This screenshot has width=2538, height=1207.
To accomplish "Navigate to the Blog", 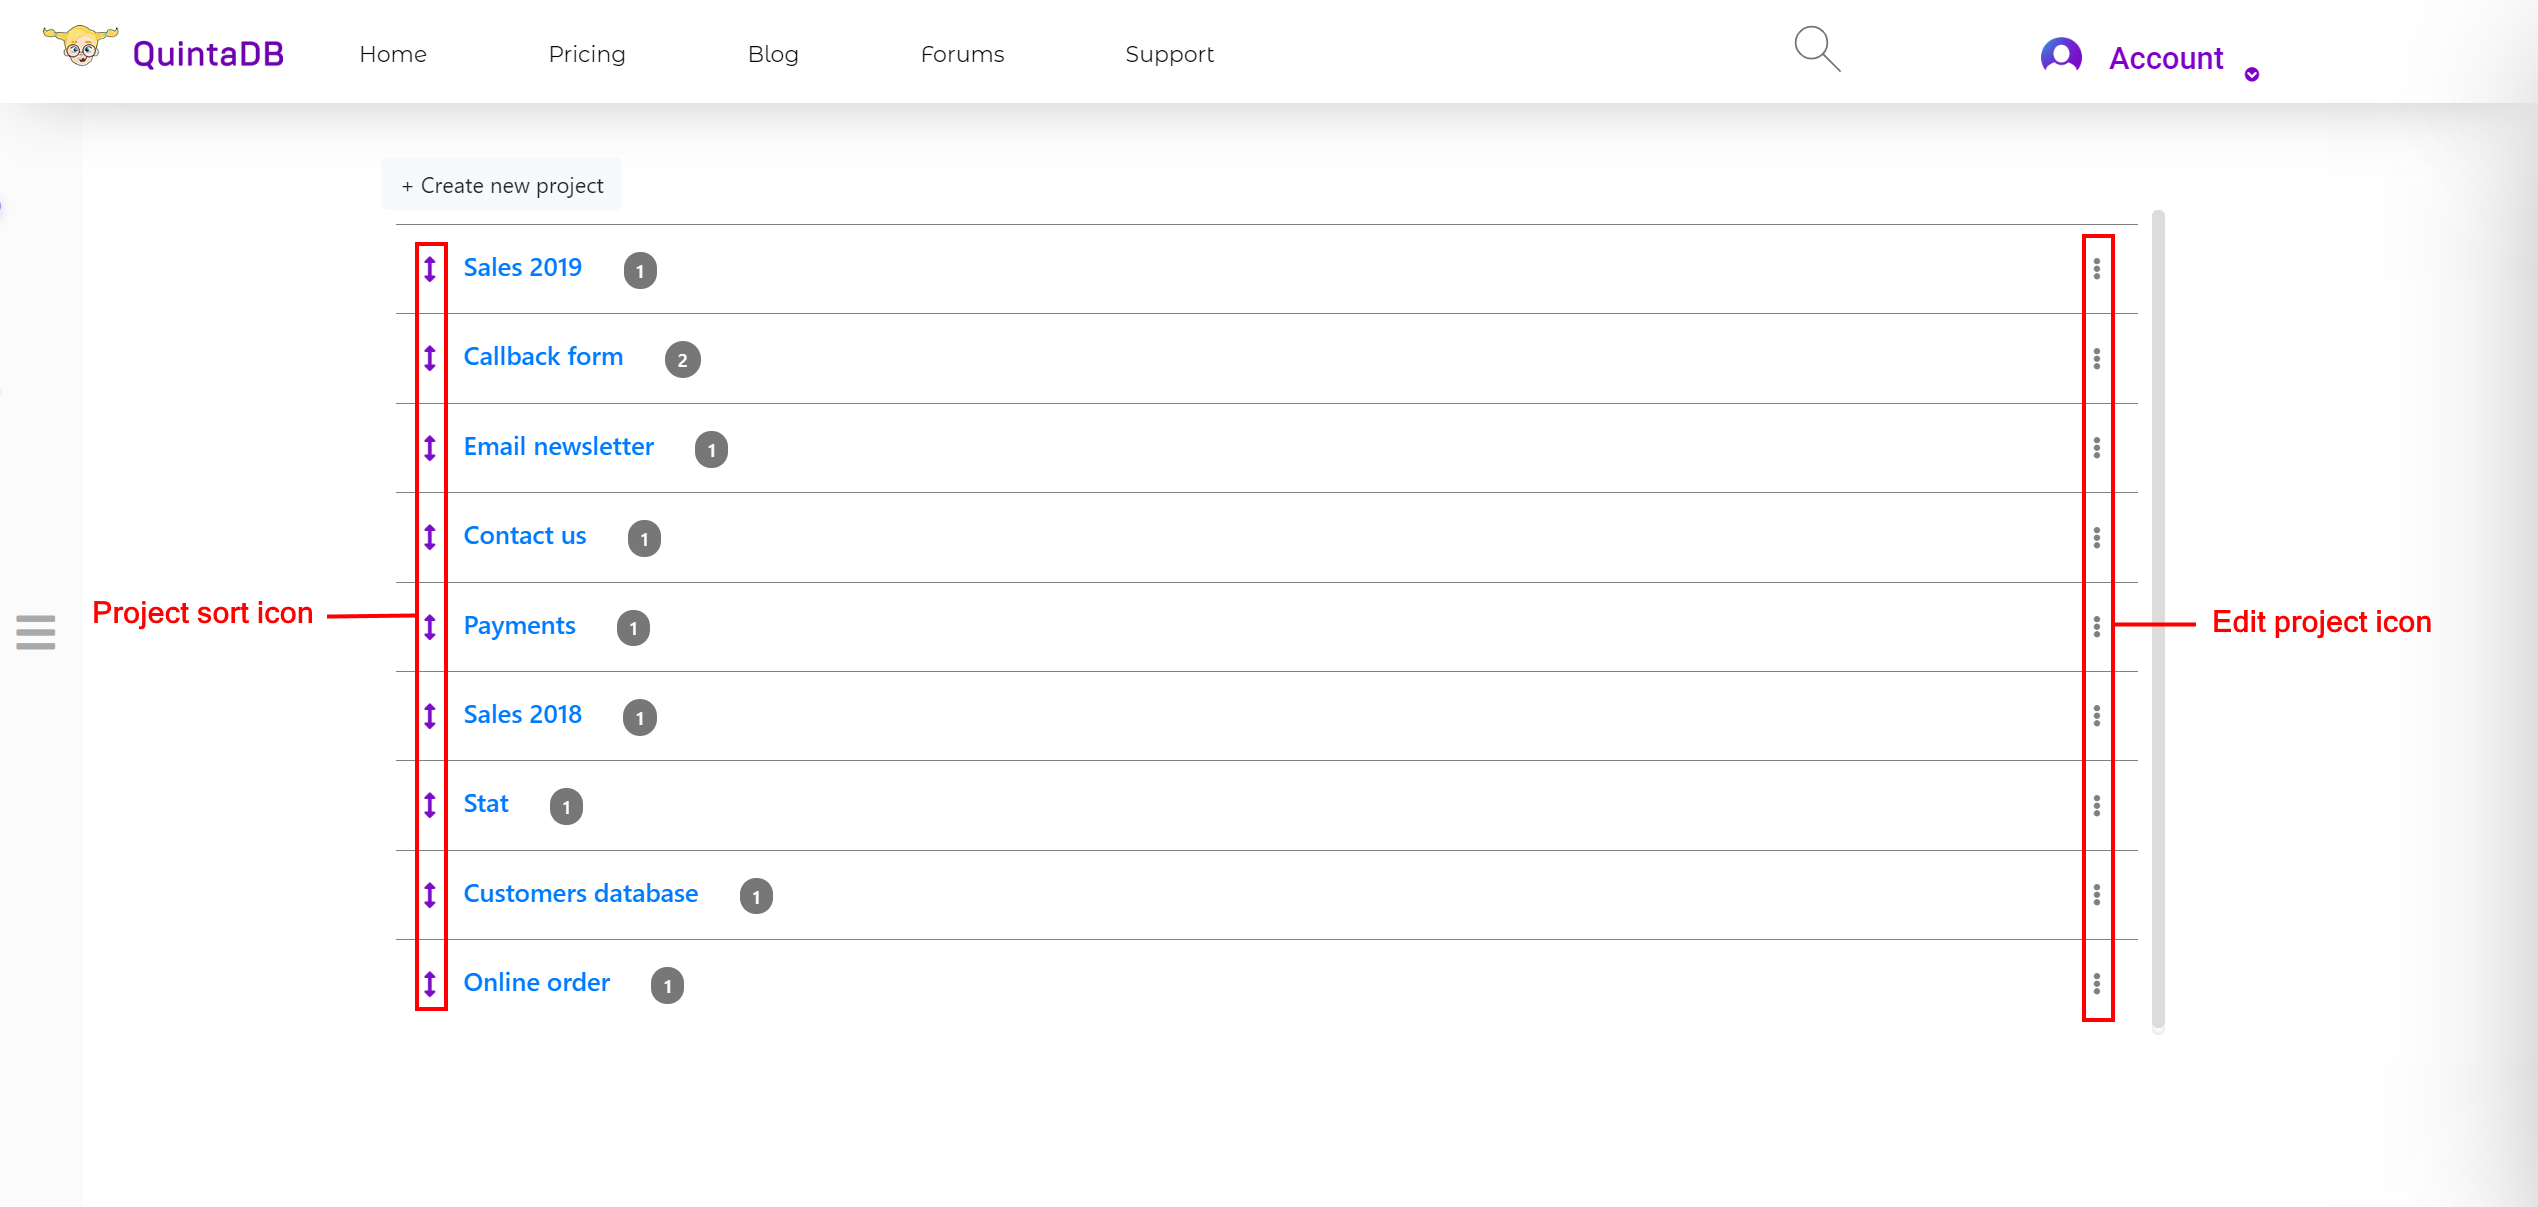I will [x=773, y=54].
